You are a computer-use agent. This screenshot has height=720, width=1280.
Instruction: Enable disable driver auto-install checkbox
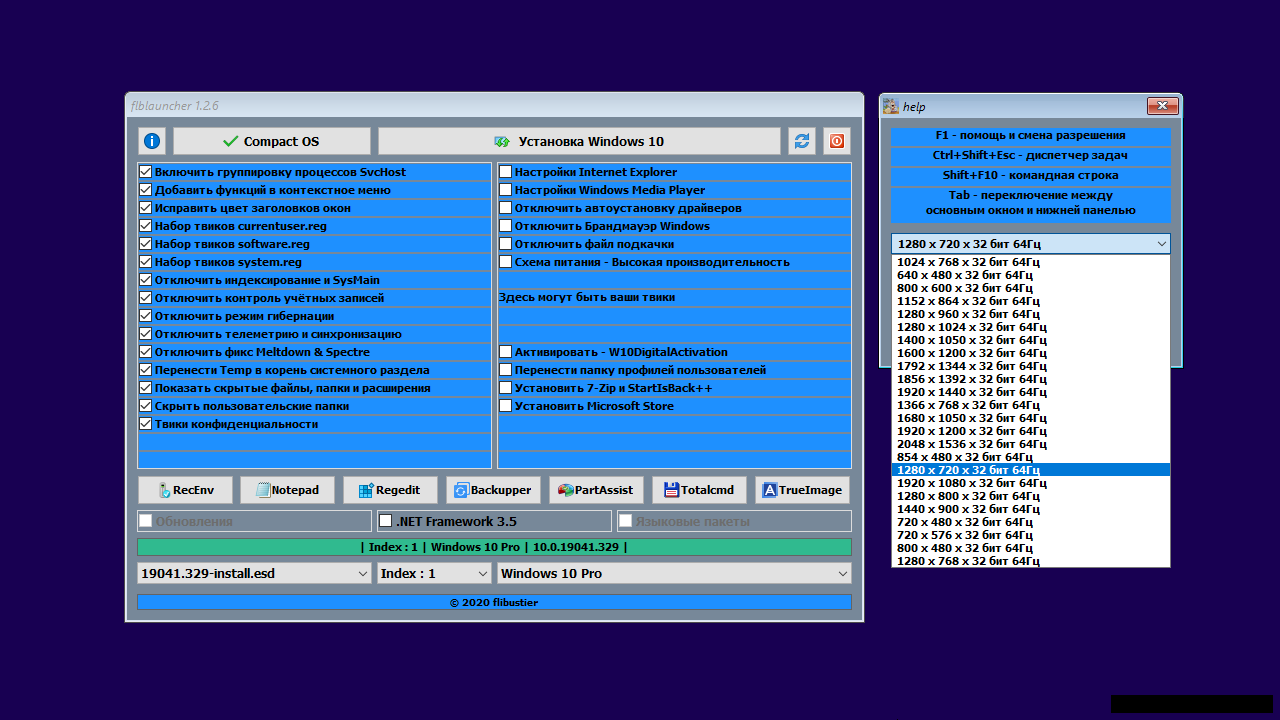coord(506,208)
